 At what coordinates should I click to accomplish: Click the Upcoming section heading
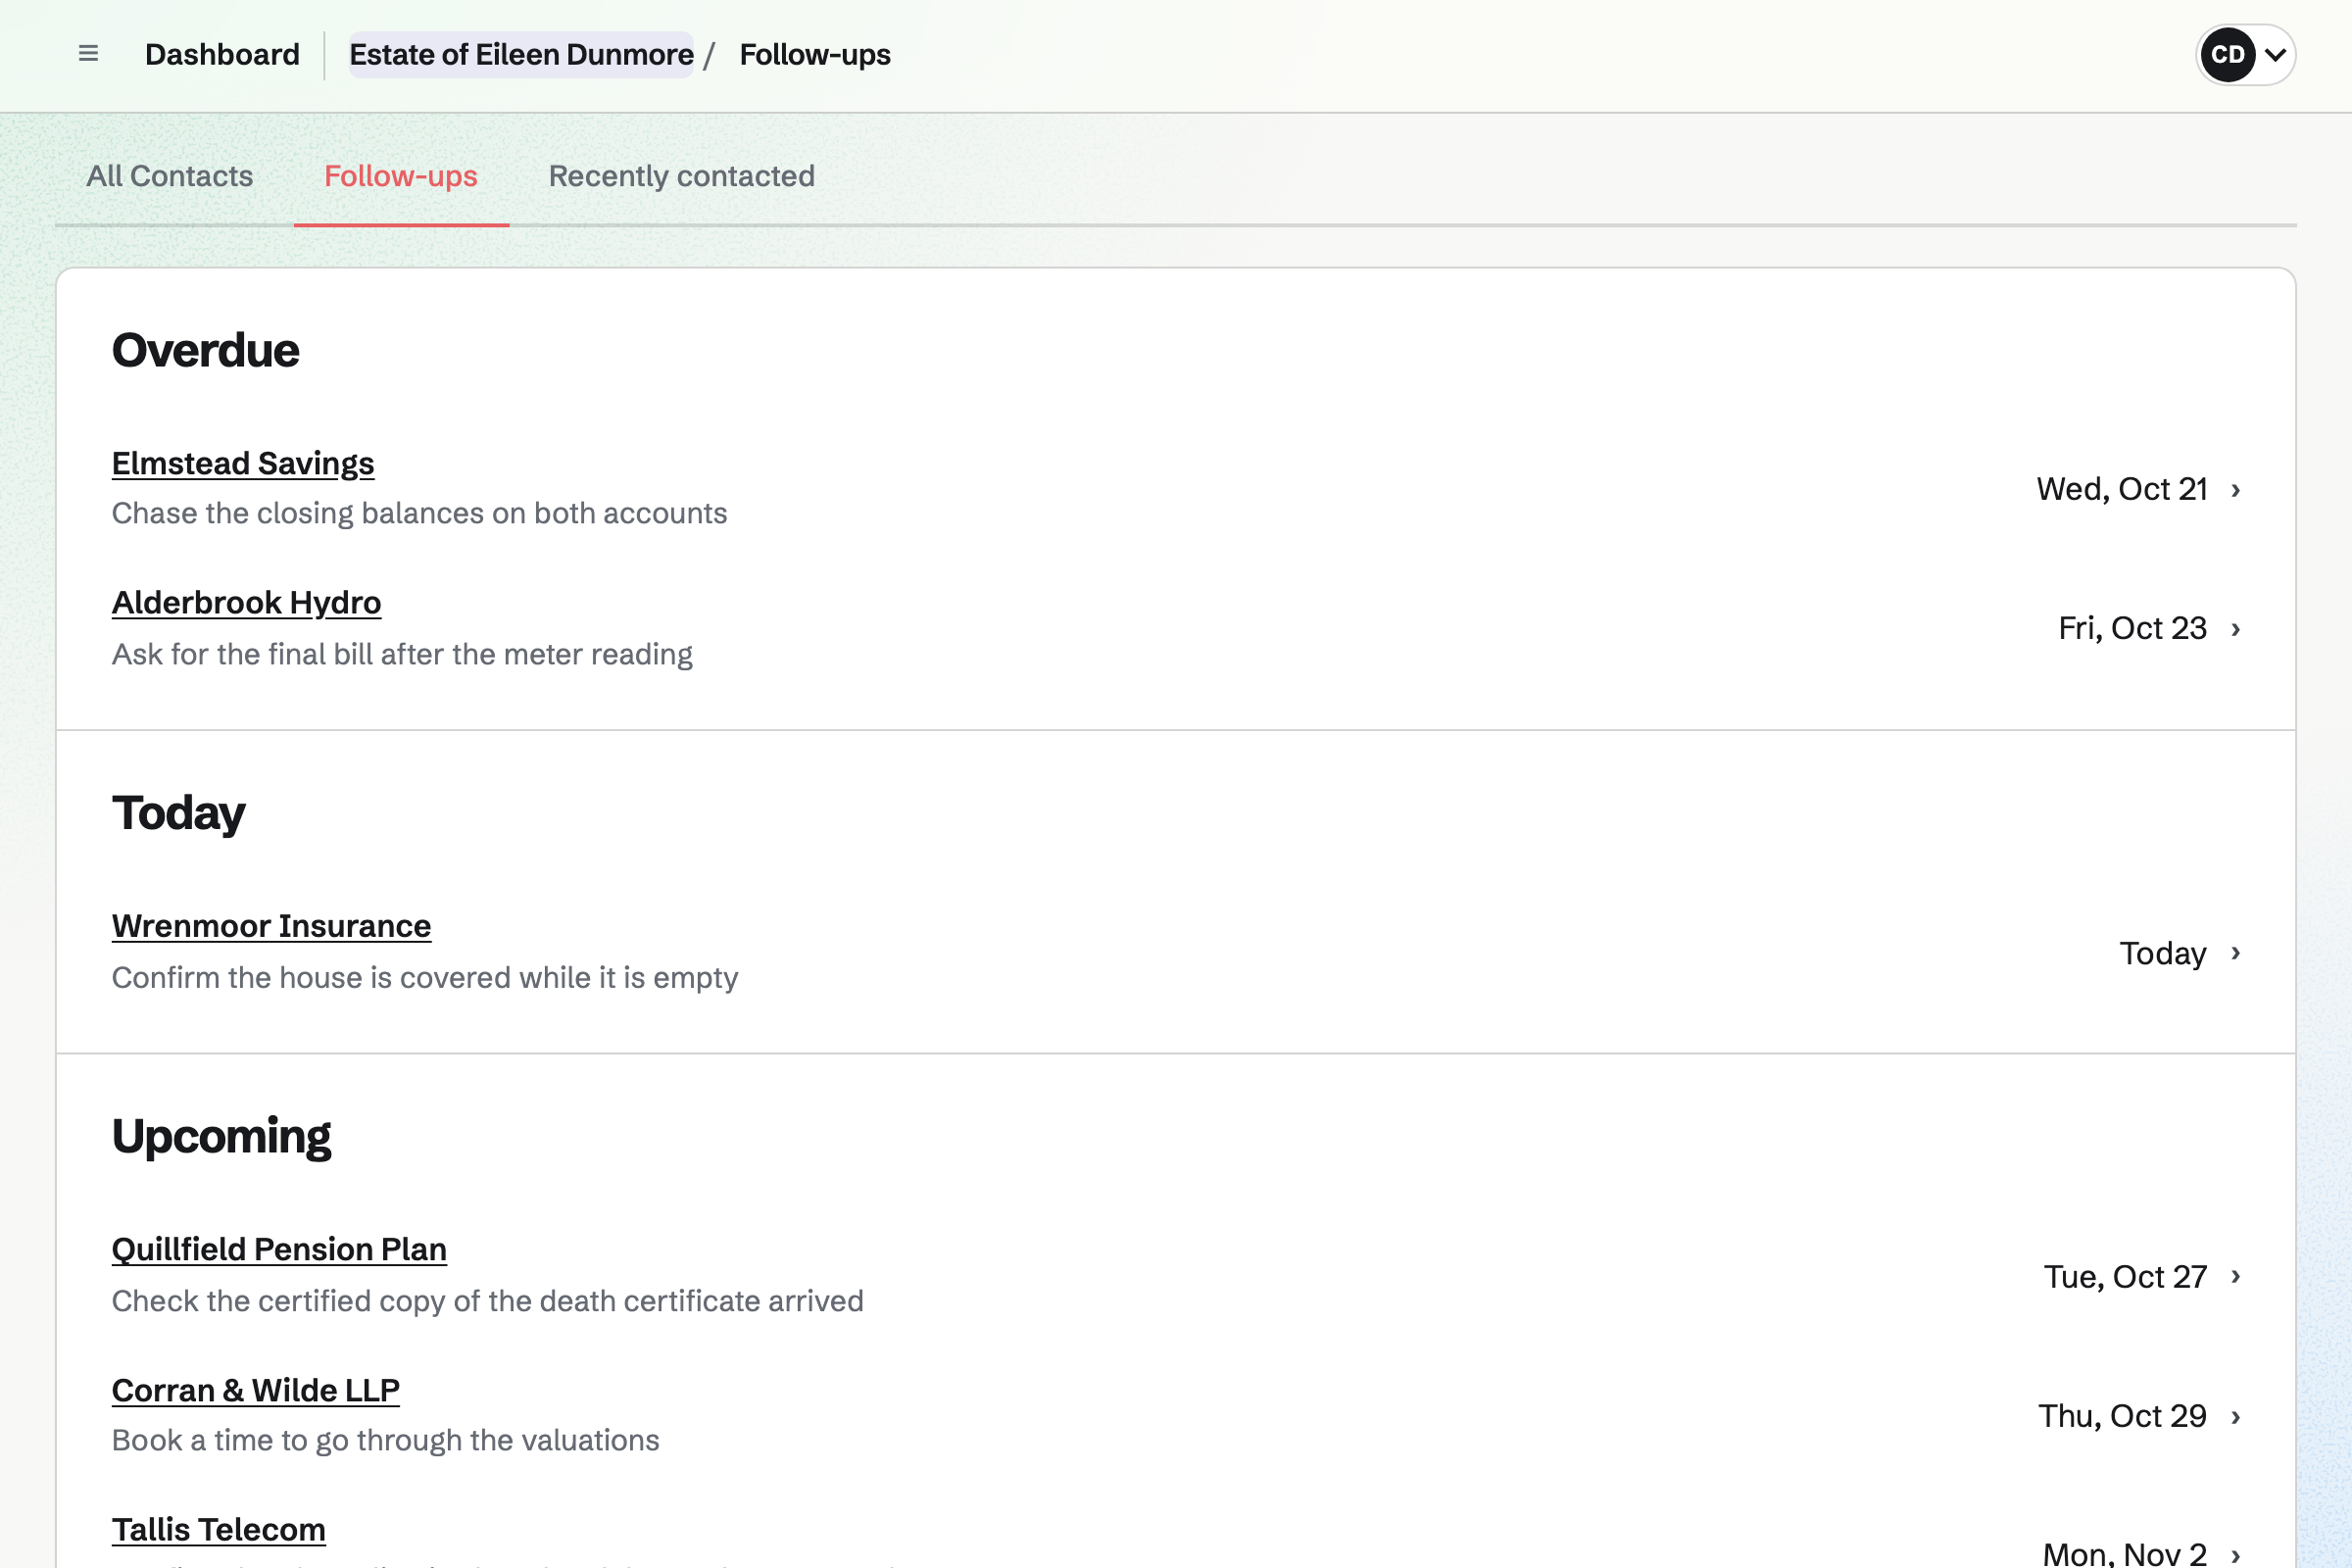221,1137
